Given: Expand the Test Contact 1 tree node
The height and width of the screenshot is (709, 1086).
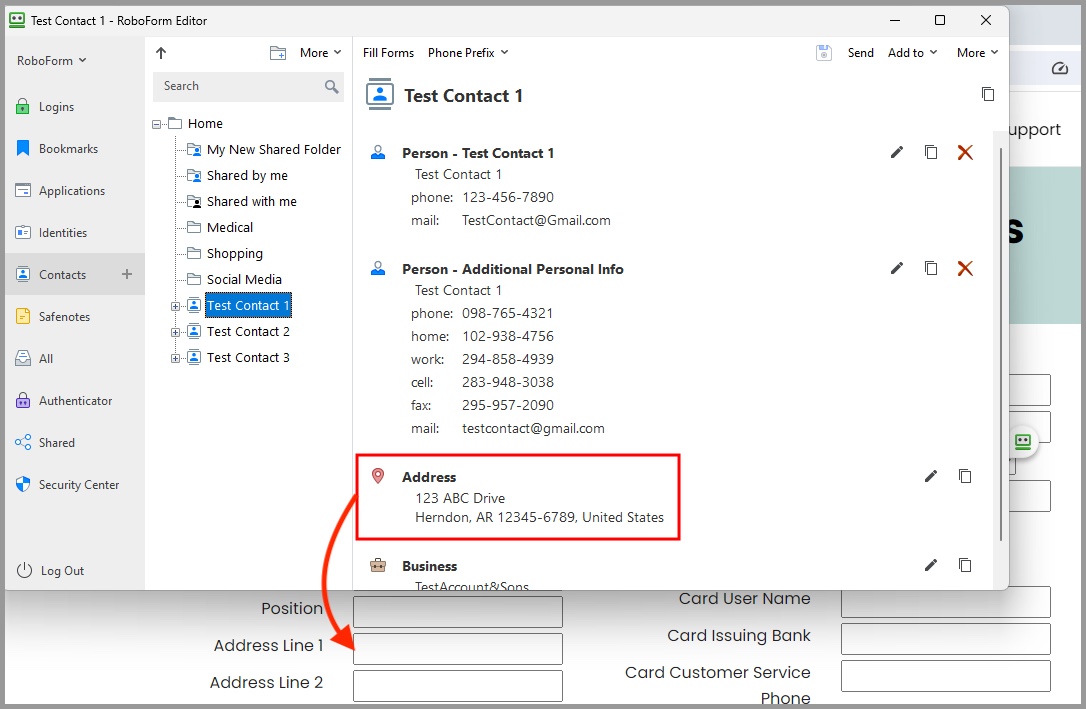Looking at the screenshot, I should [175, 306].
